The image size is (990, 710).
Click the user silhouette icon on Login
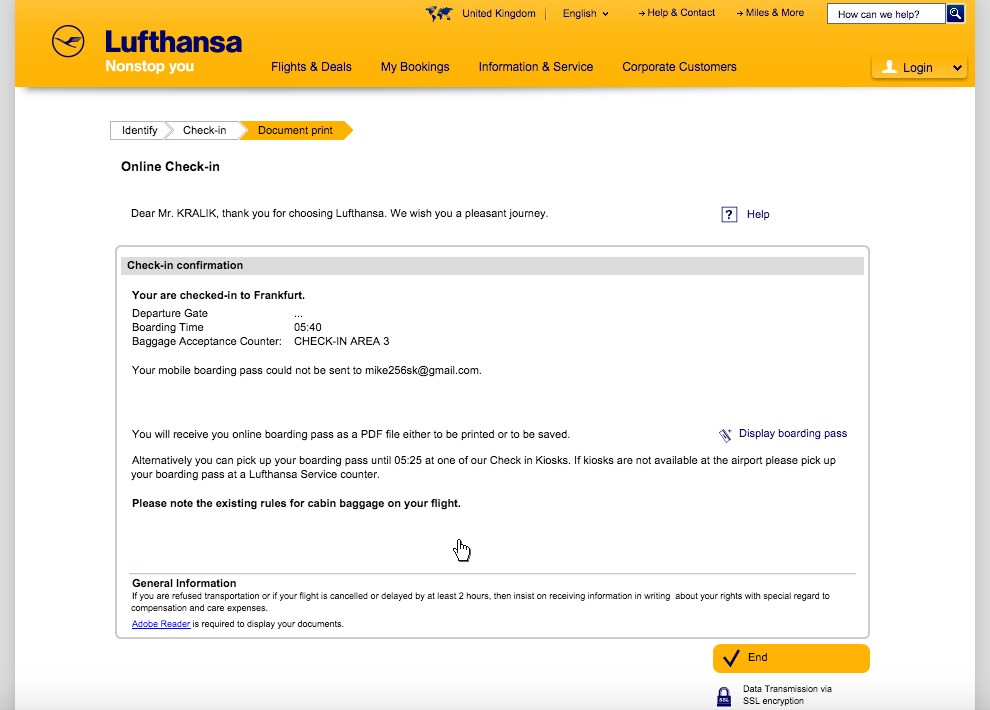point(889,67)
